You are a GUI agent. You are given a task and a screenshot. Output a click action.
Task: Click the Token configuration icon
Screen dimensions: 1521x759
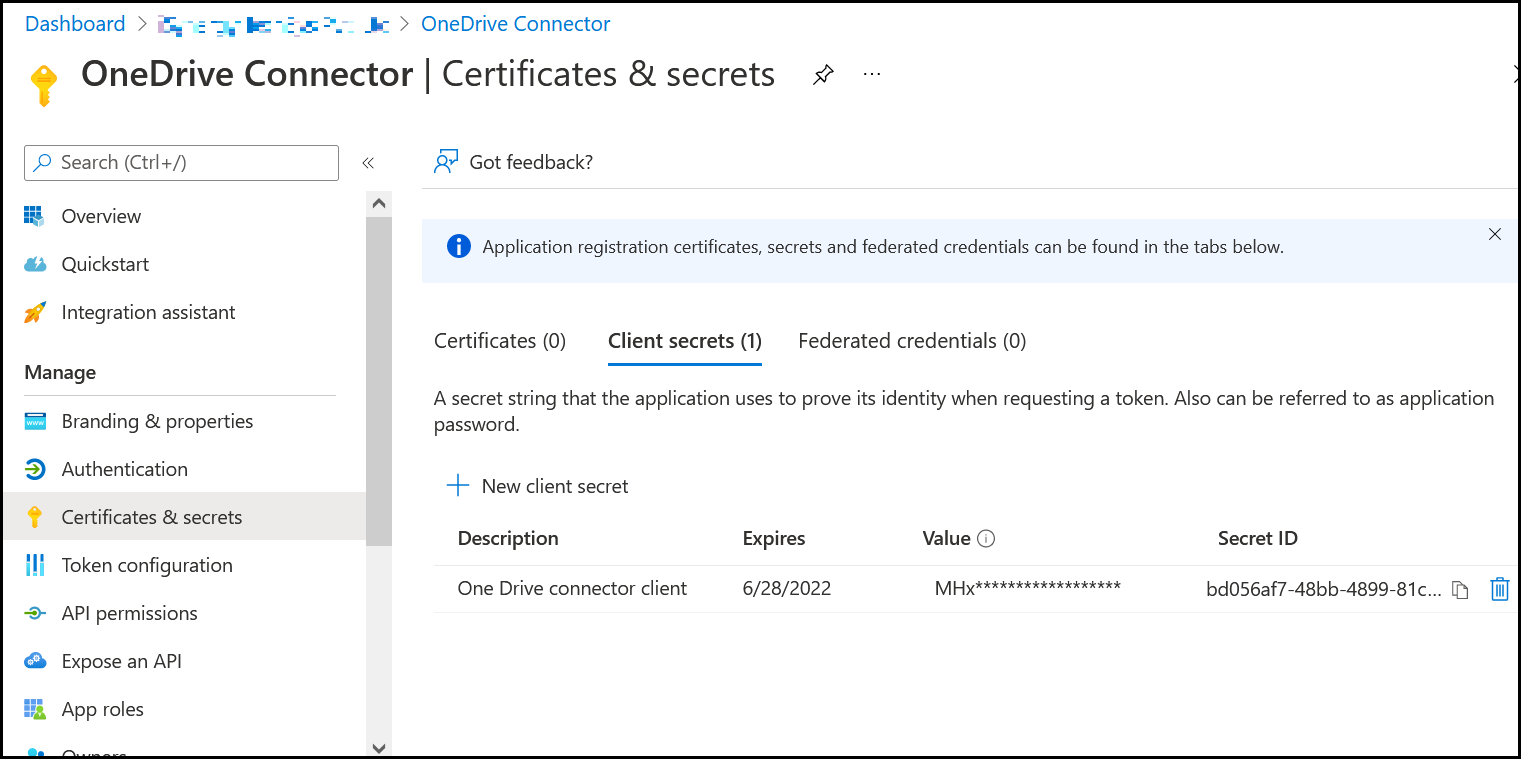click(x=35, y=565)
